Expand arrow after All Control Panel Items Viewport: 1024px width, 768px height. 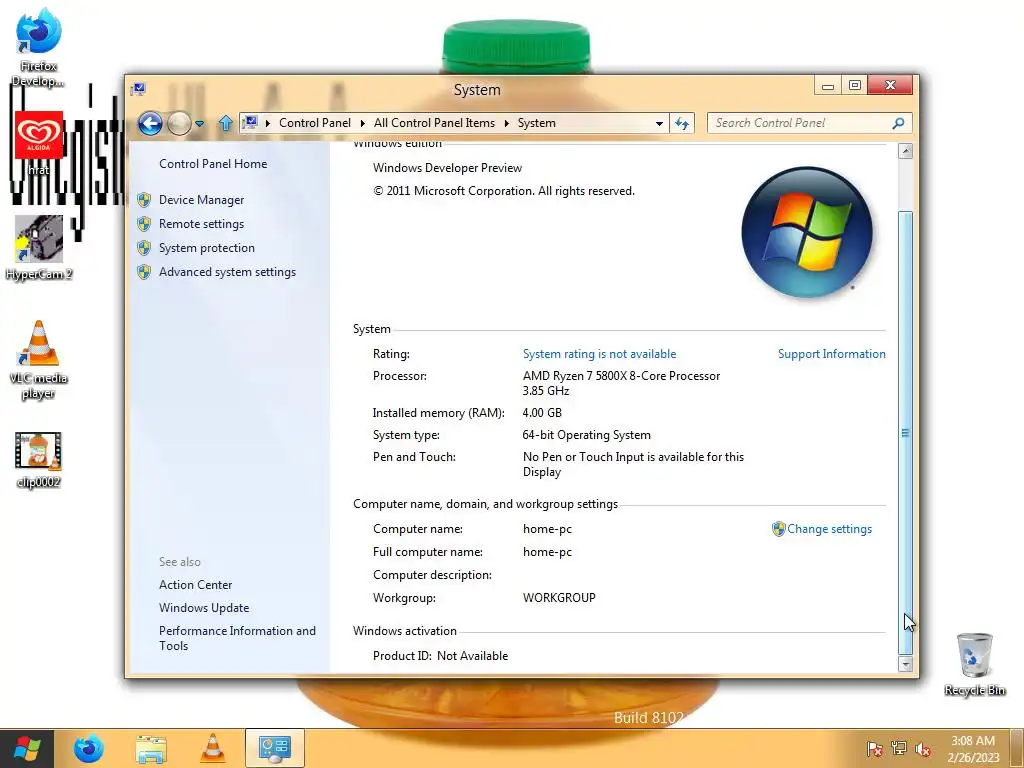point(506,123)
